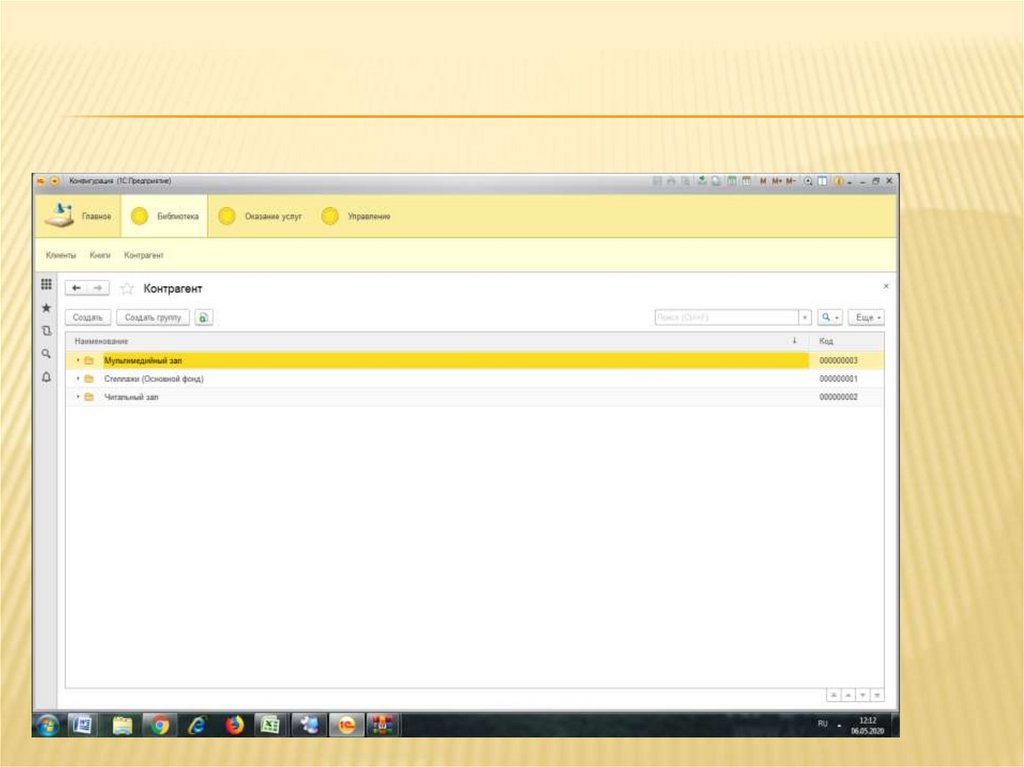This screenshot has height=767, width=1024.
Task: Expand the Мультимедийный зал group
Action: [78, 360]
